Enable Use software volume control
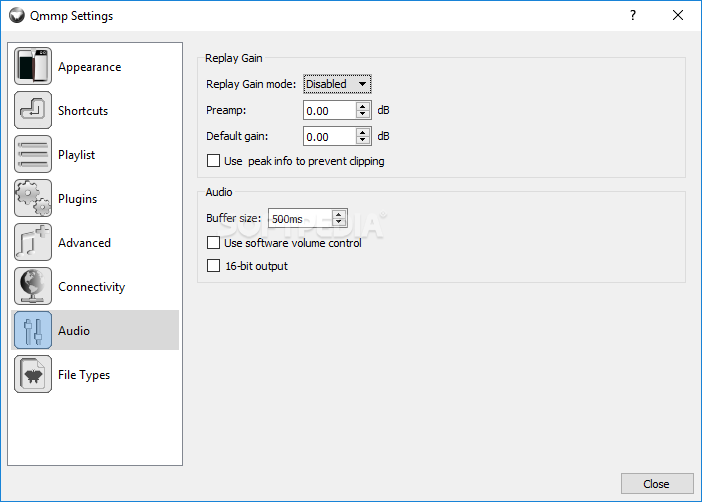 (214, 243)
